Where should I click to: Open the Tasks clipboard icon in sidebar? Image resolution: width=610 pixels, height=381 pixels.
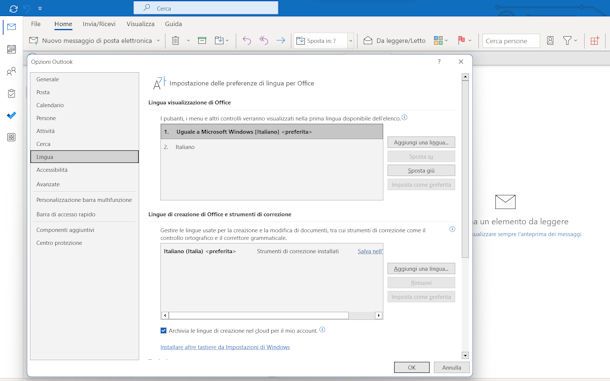(11, 93)
